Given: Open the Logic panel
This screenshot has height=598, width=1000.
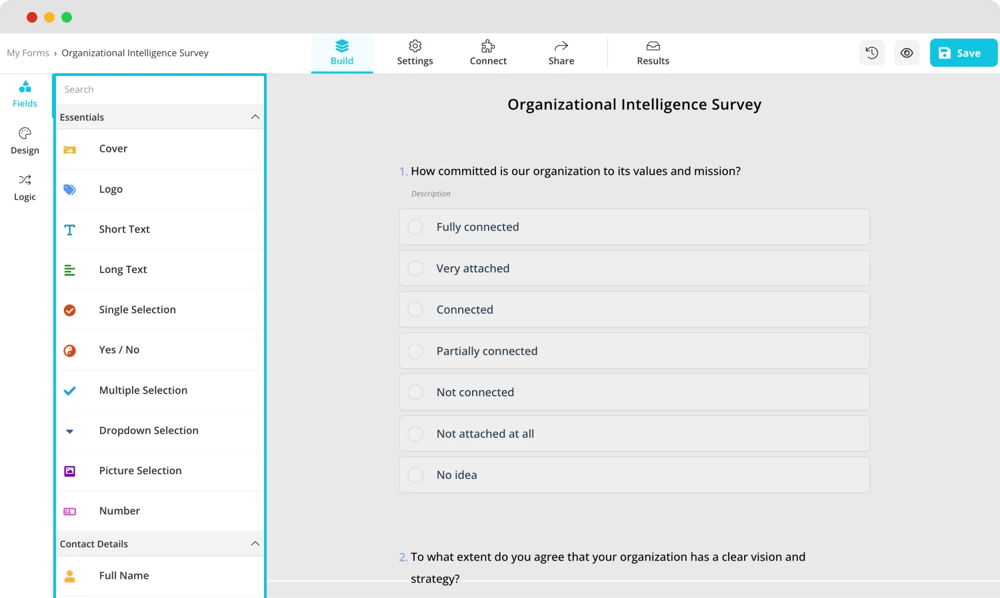Looking at the screenshot, I should tap(25, 187).
